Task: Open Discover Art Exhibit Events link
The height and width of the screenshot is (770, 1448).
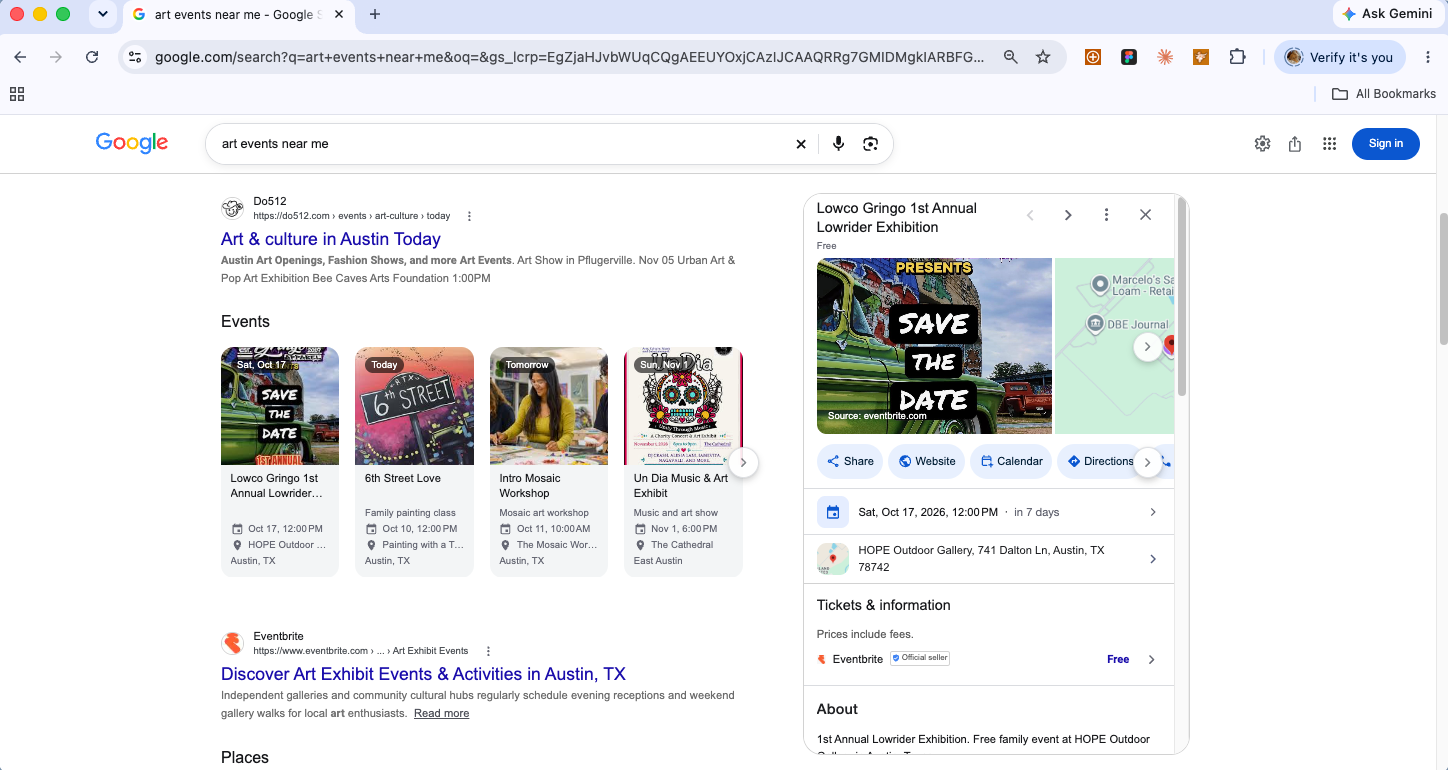Action: coord(423,674)
